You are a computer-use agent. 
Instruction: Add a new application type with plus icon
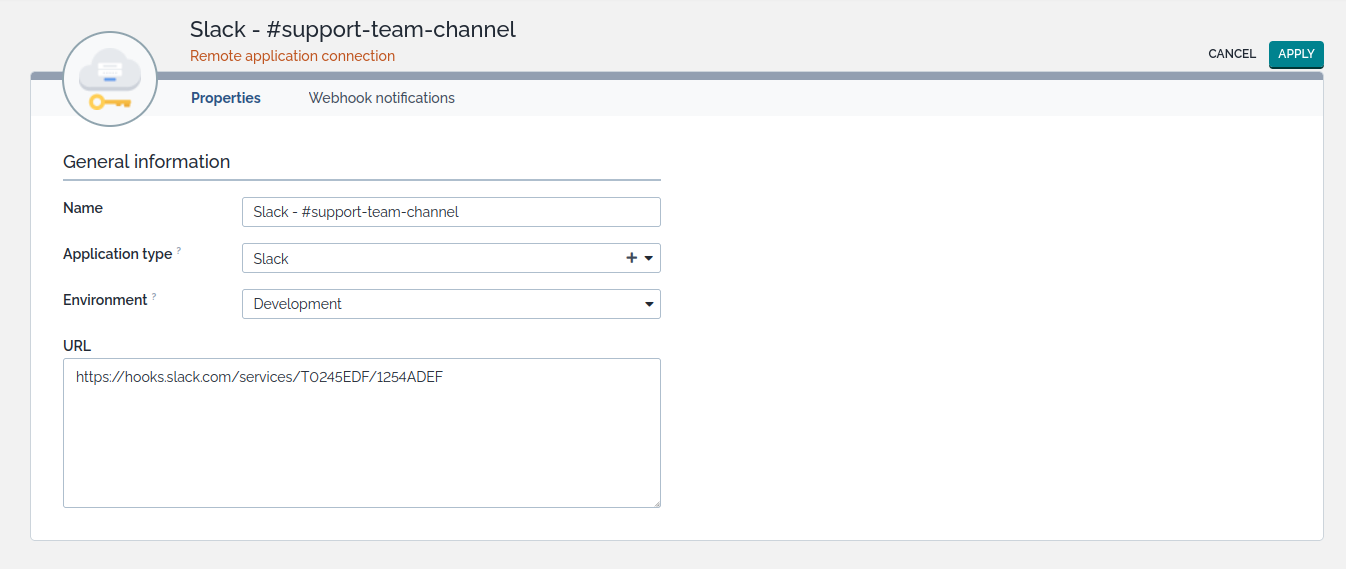631,258
